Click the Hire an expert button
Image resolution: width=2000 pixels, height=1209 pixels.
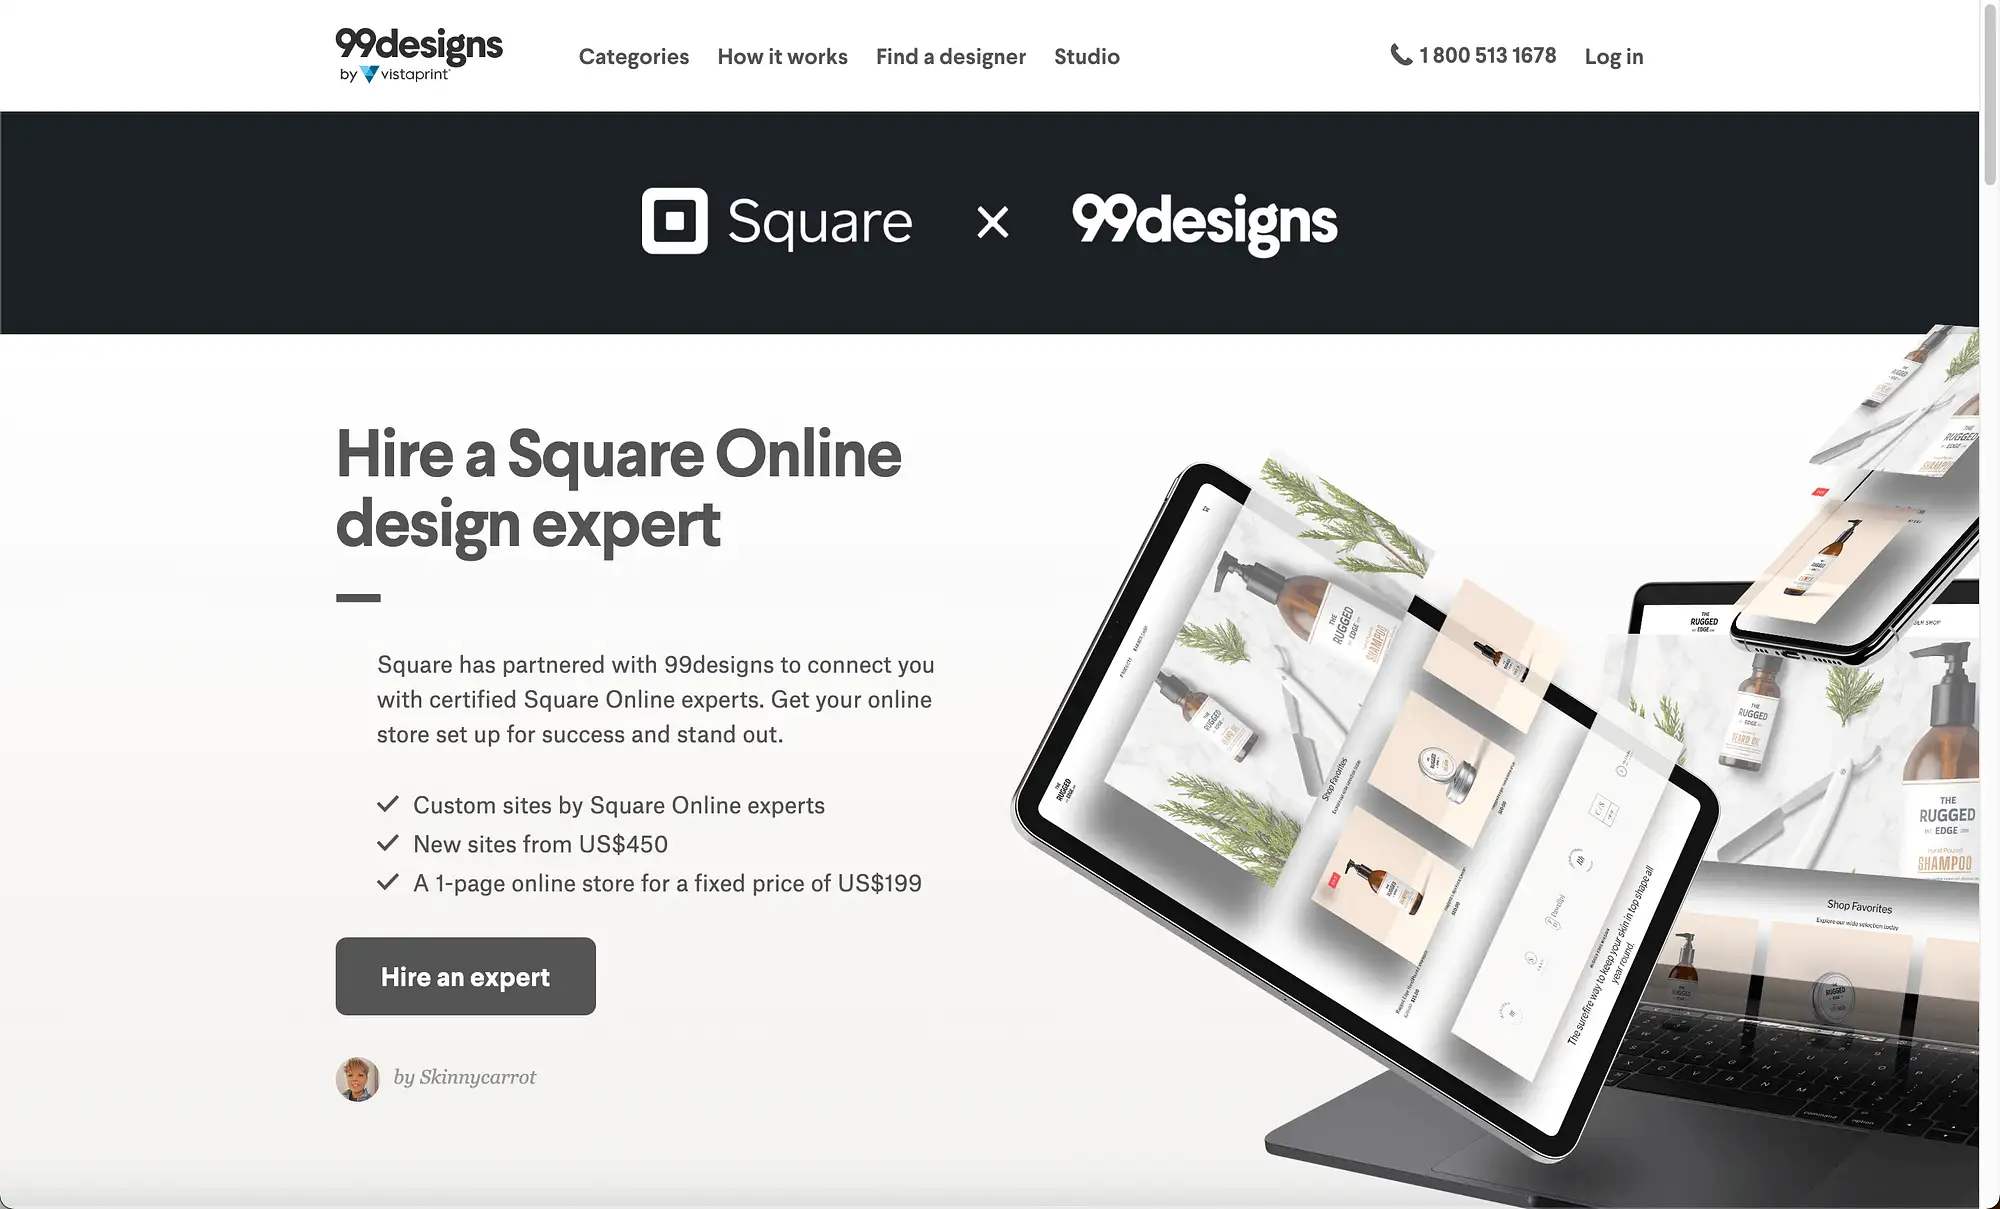(466, 976)
